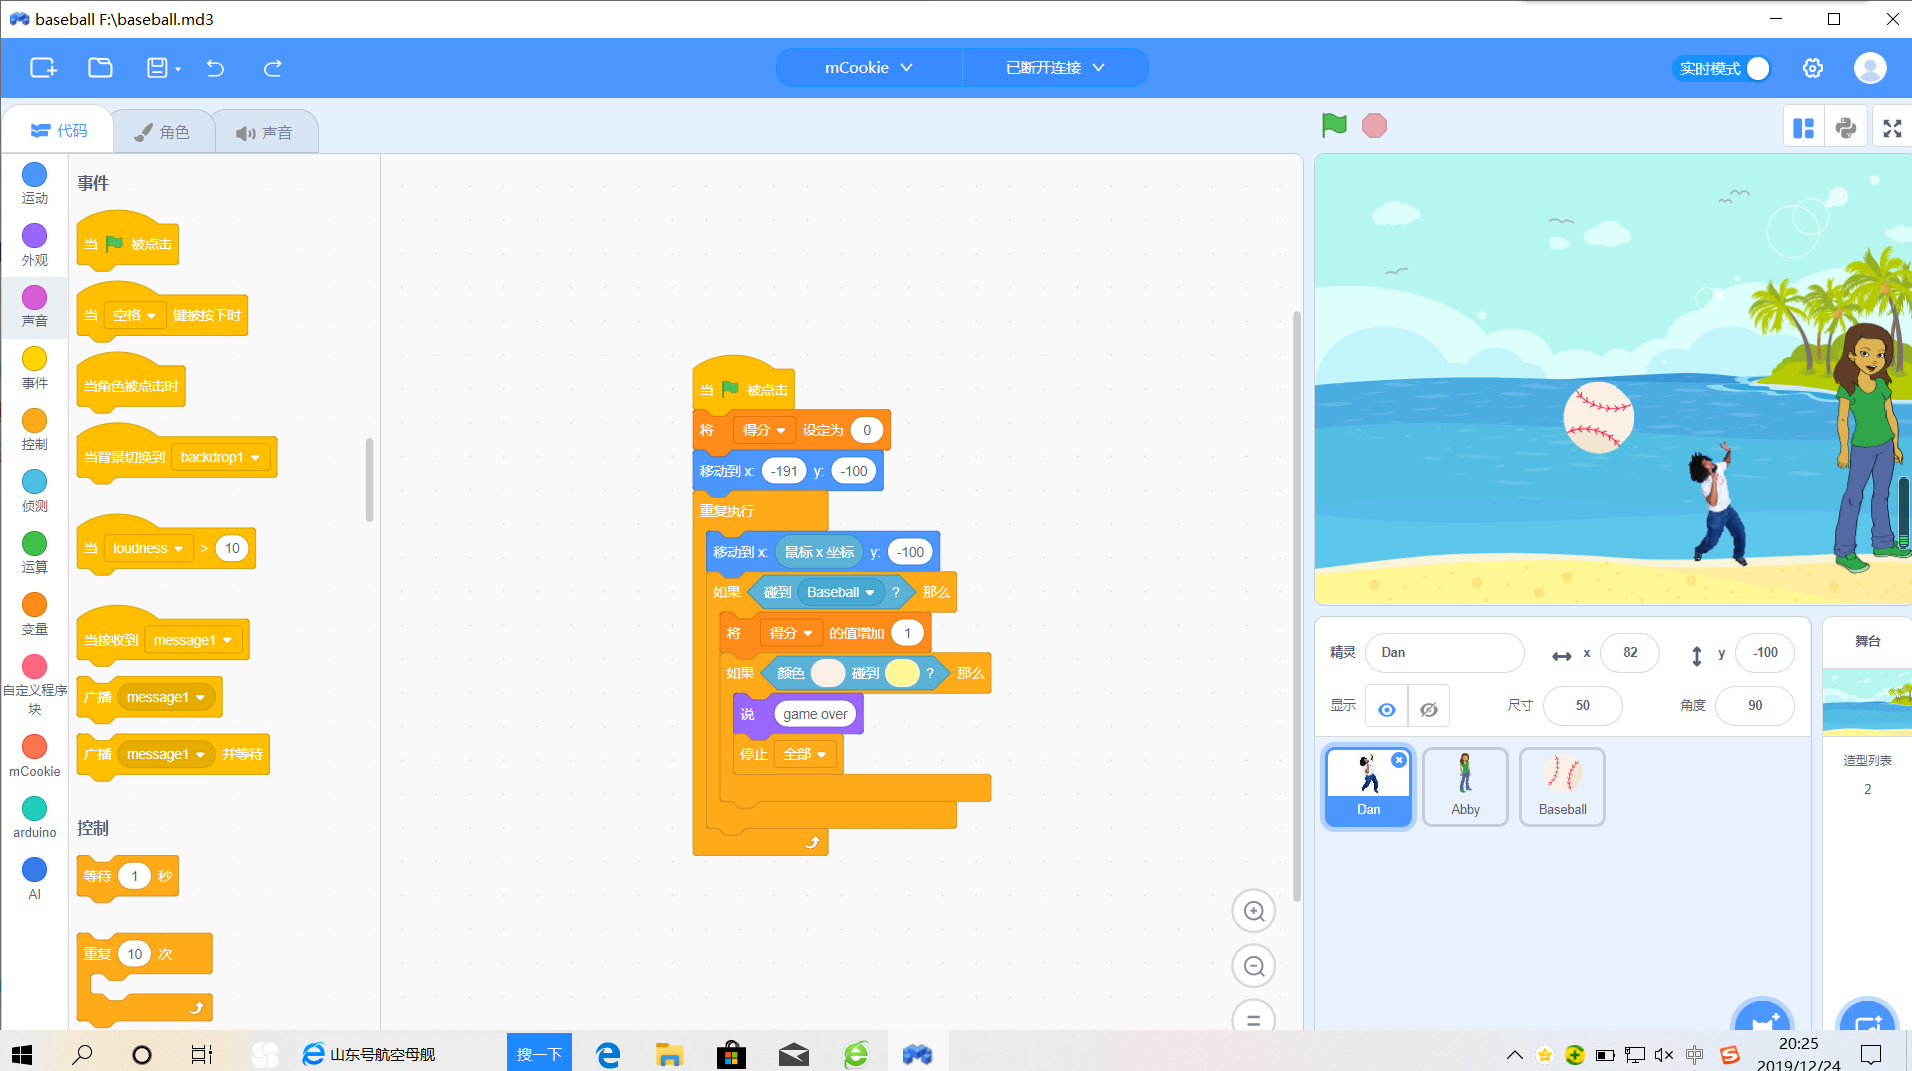Image resolution: width=1912 pixels, height=1071 pixels.
Task: Click the yellow color swatch in script
Action: pyautogui.click(x=902, y=673)
